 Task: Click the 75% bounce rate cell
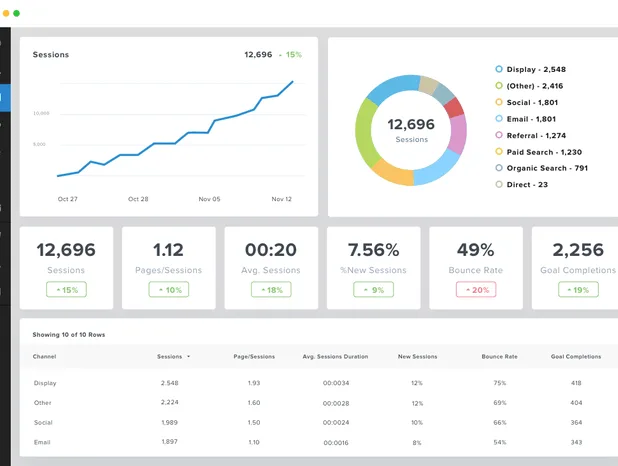(x=499, y=383)
